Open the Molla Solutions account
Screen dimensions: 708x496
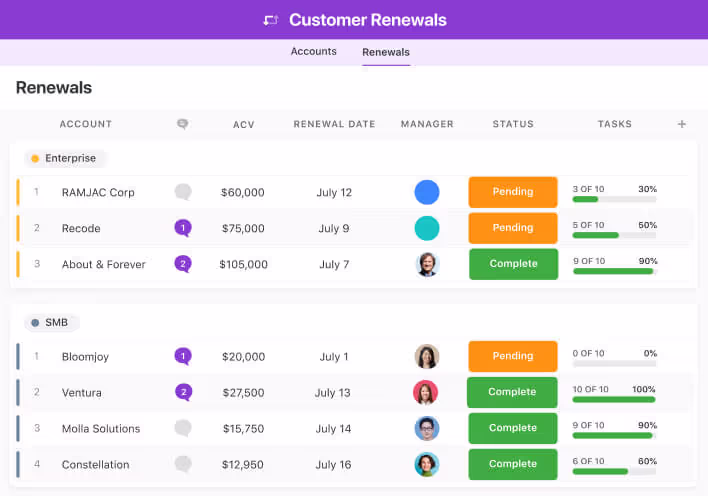click(101, 428)
